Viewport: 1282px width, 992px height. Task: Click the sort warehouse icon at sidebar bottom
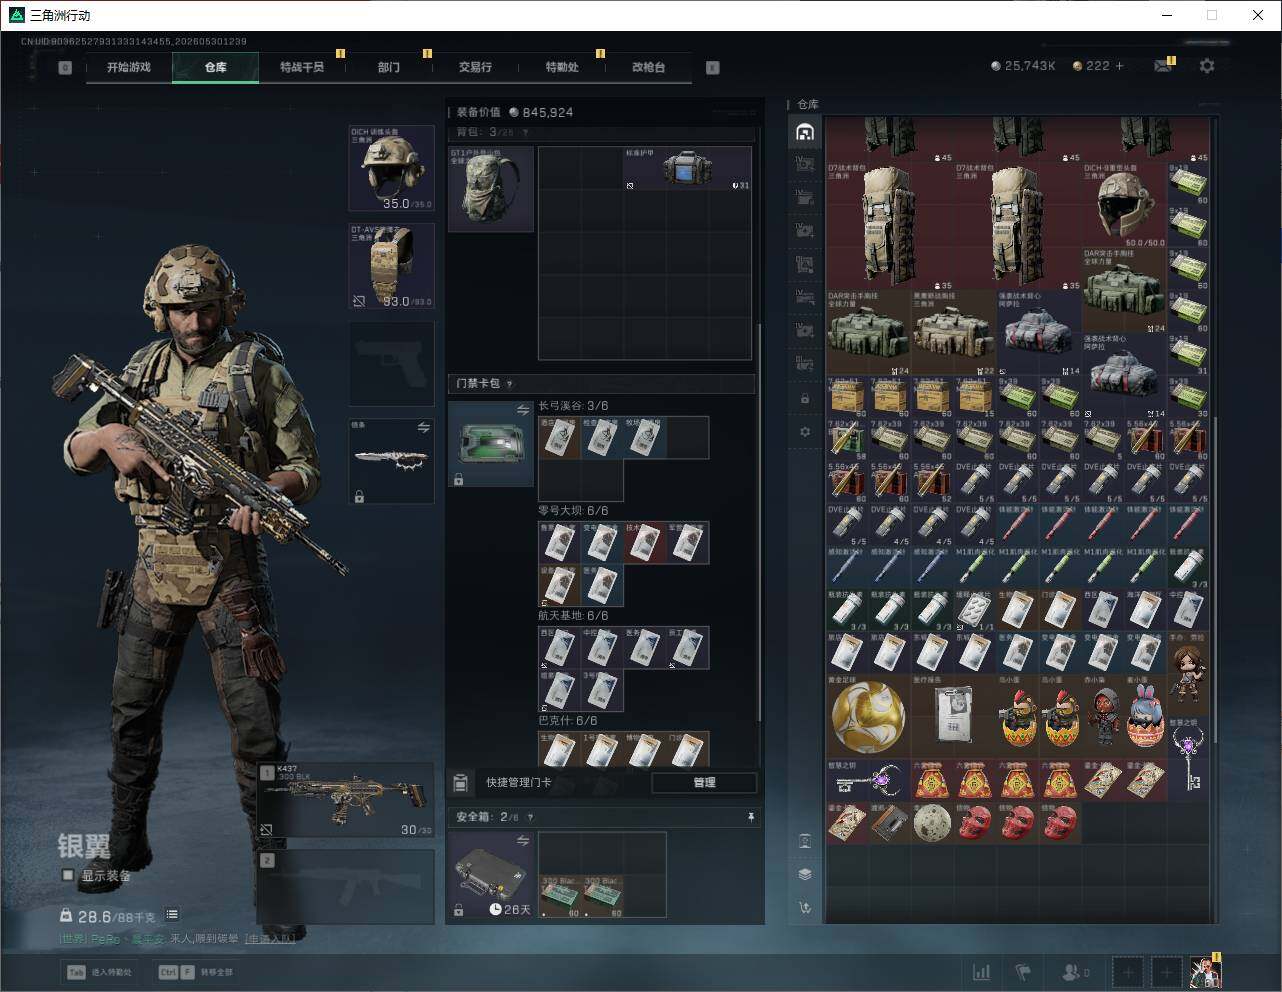point(805,908)
